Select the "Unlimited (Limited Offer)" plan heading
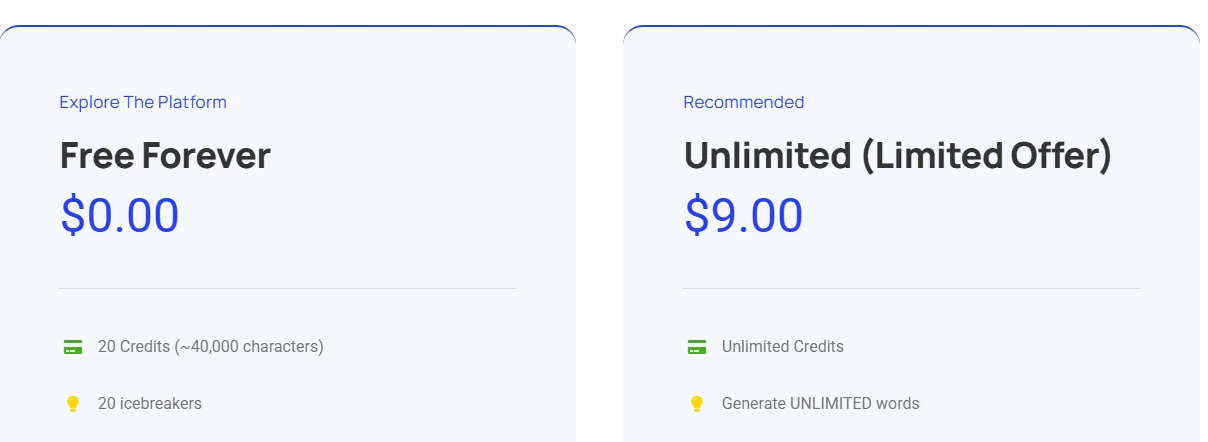Image resolution: width=1208 pixels, height=442 pixels. pos(897,156)
